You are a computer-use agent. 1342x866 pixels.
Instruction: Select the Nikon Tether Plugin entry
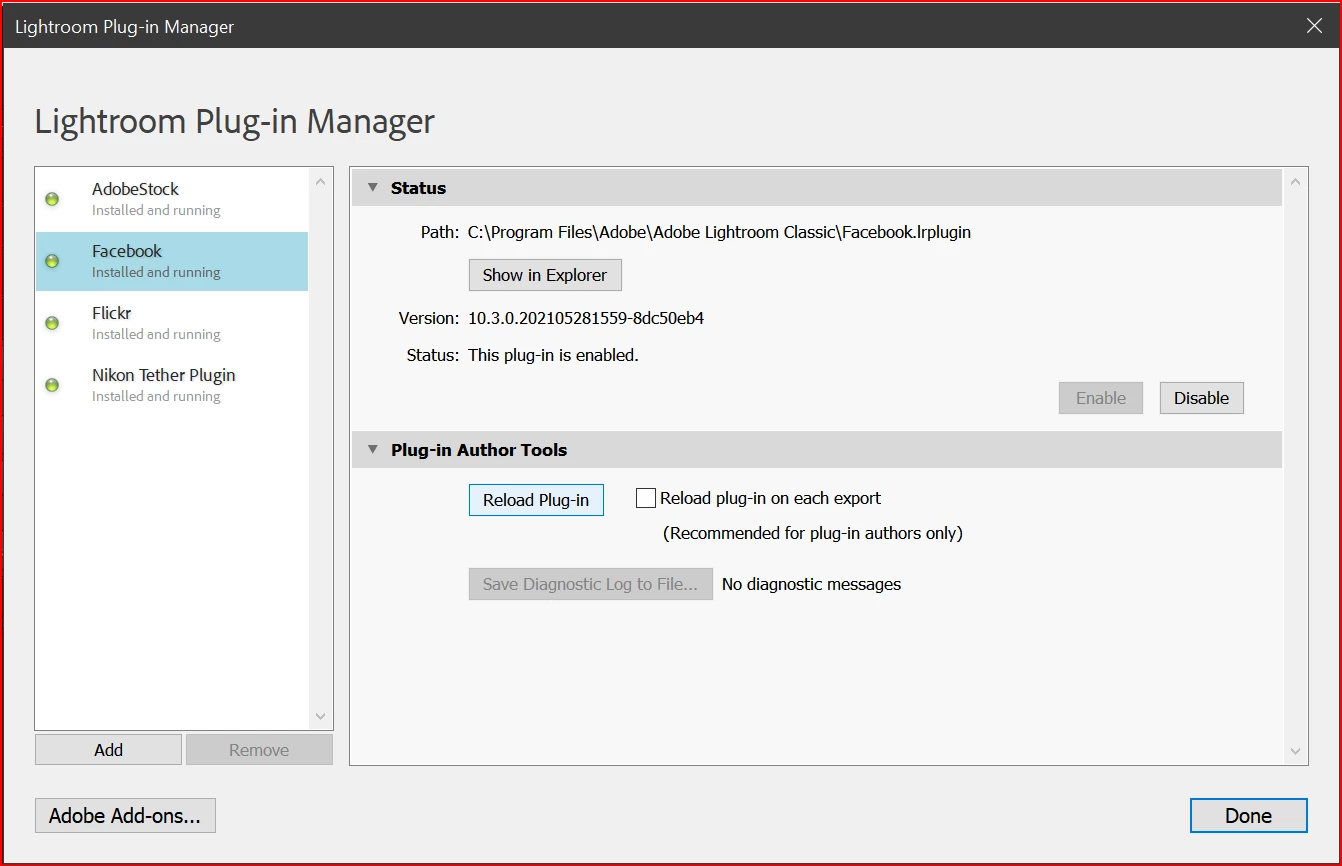[x=172, y=385]
